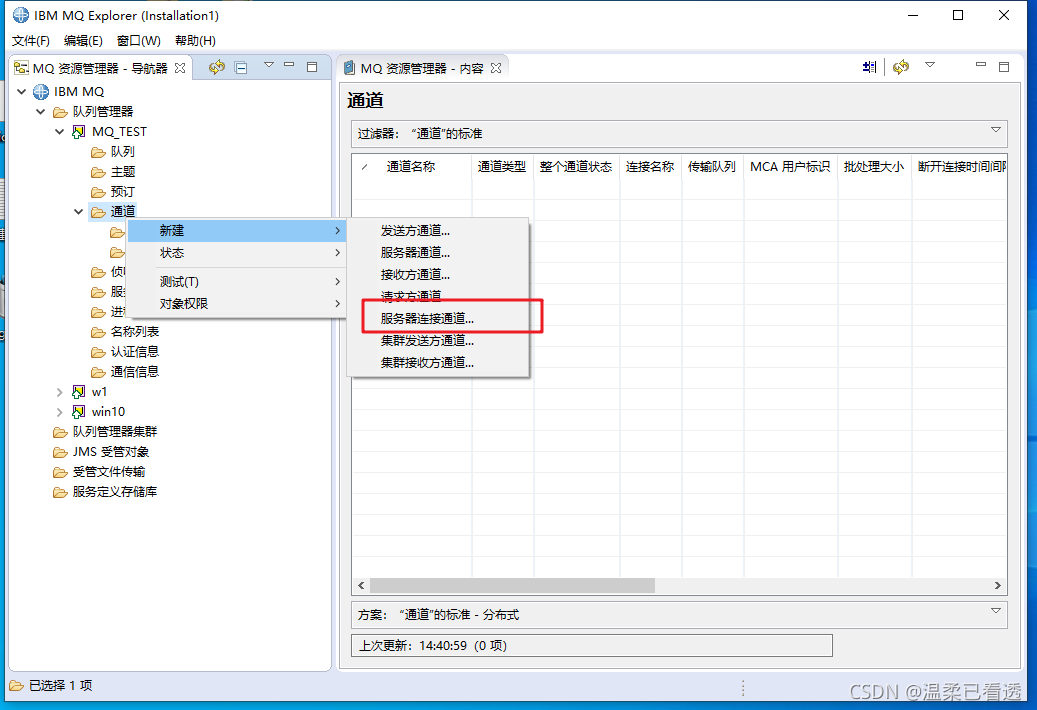Image resolution: width=1037 pixels, height=710 pixels.
Task: Expand the 过滤器 section dropdown
Action: pyautogui.click(x=995, y=130)
